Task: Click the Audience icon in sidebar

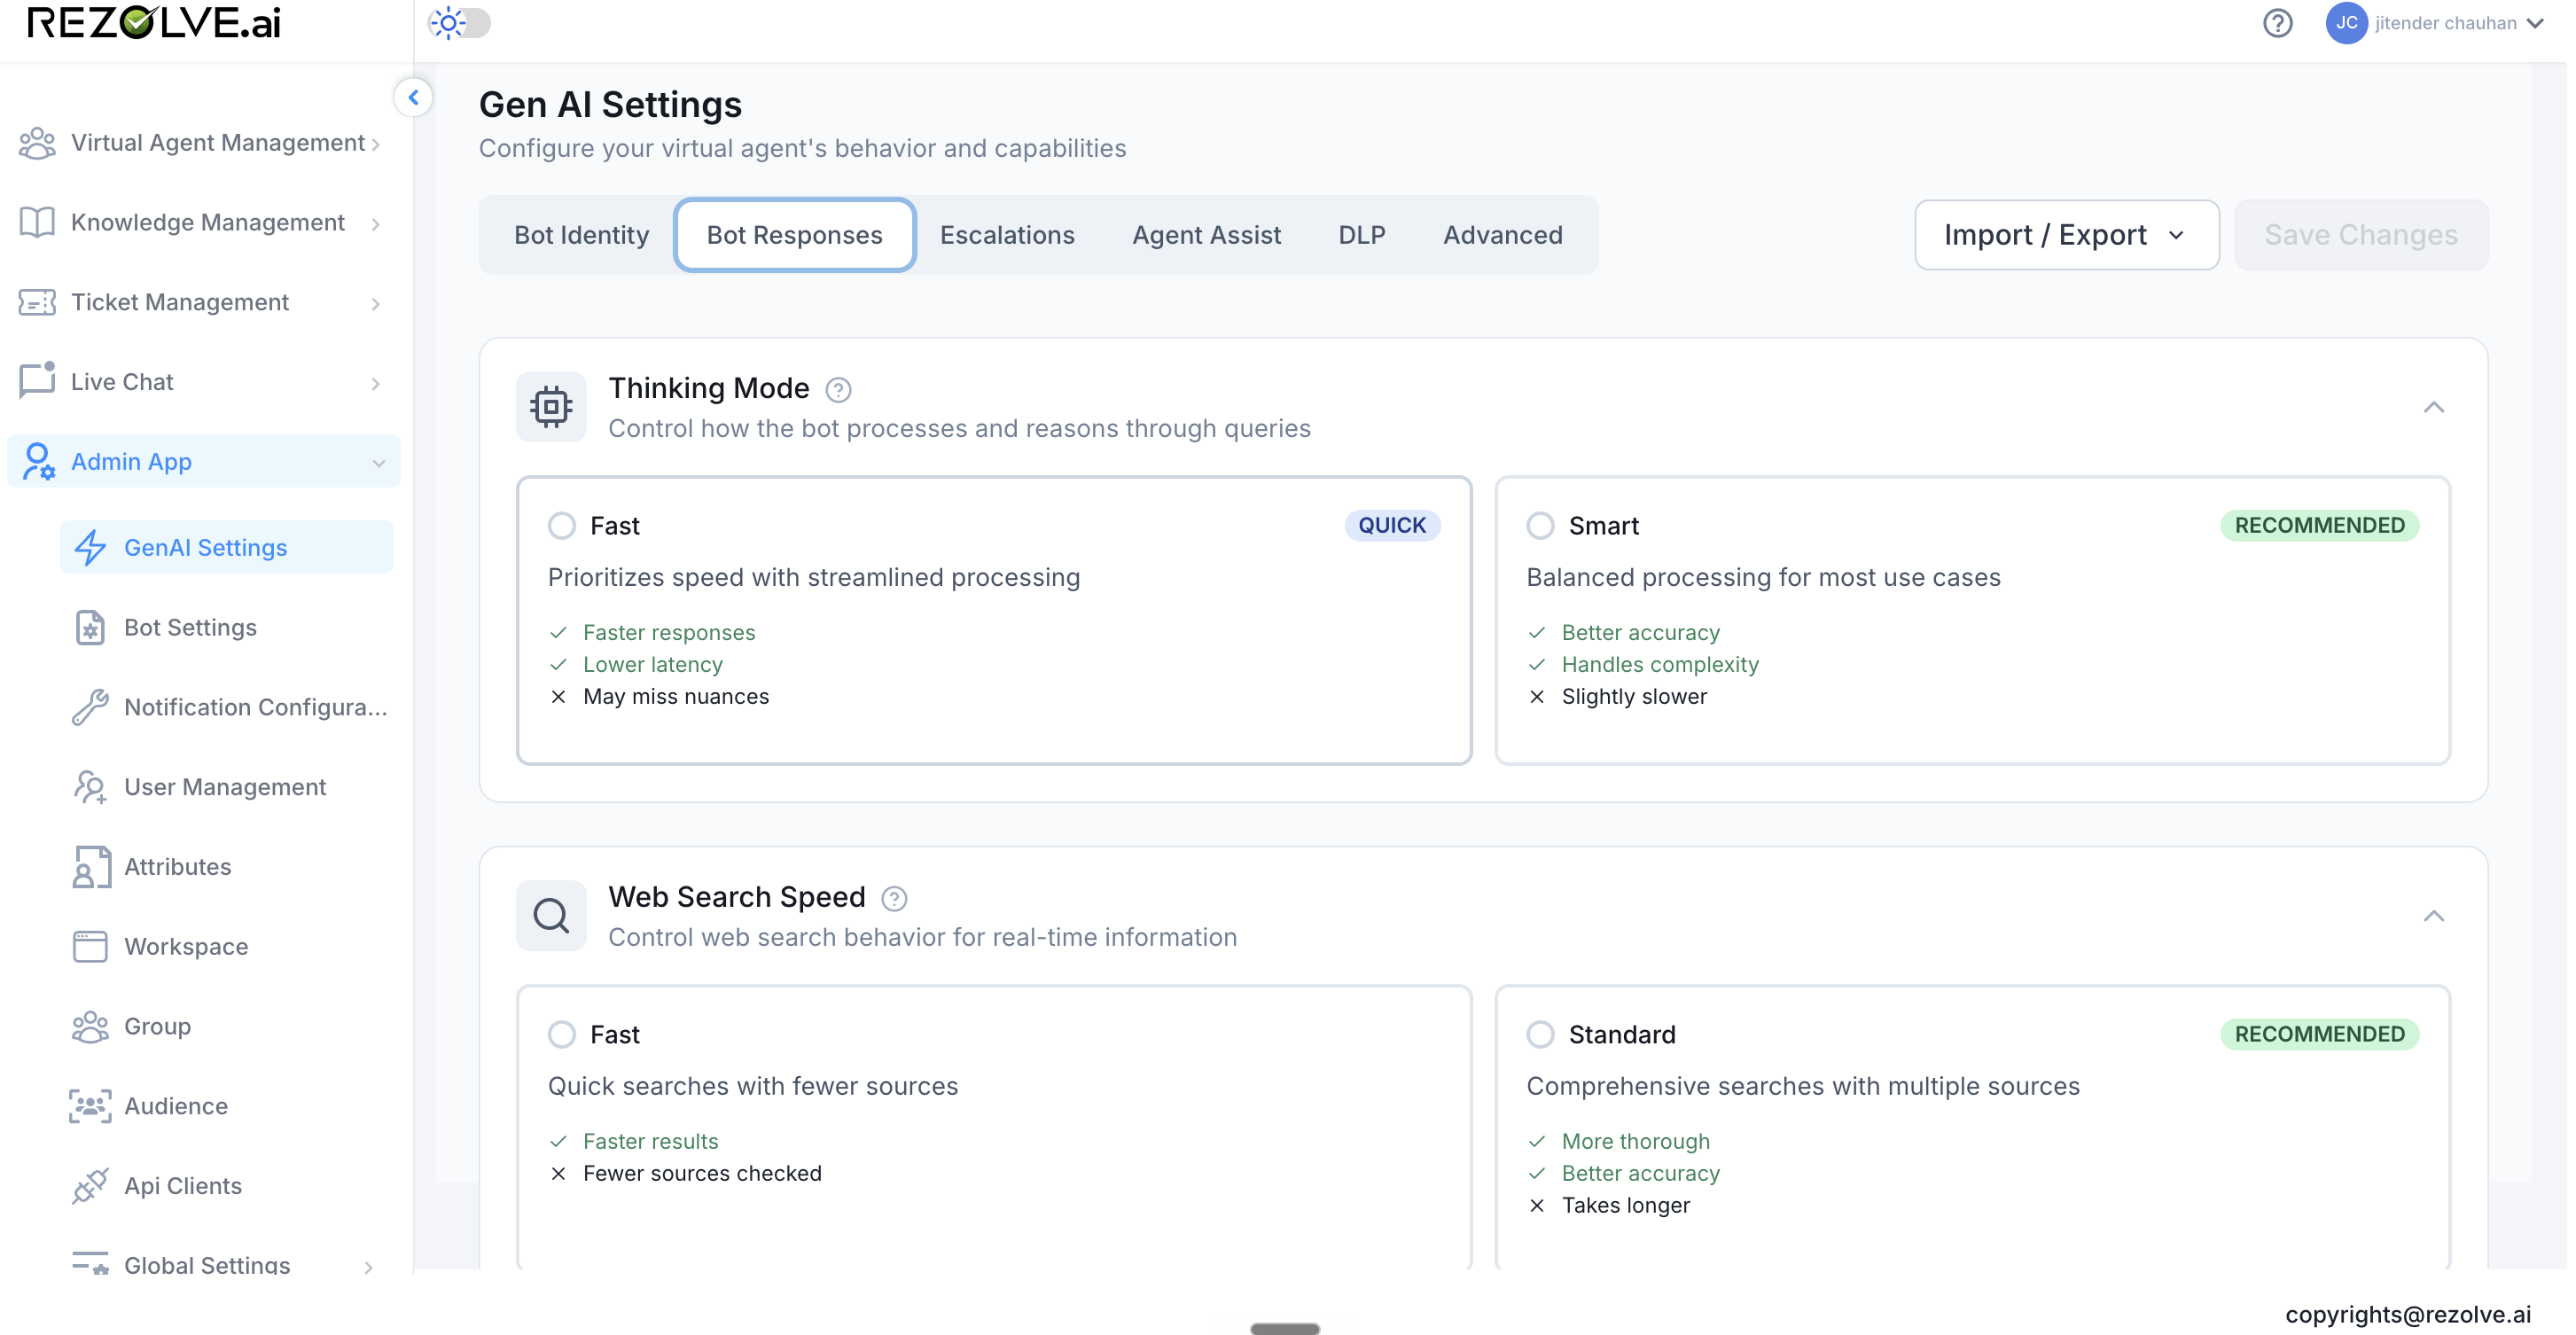Action: pyautogui.click(x=90, y=1106)
